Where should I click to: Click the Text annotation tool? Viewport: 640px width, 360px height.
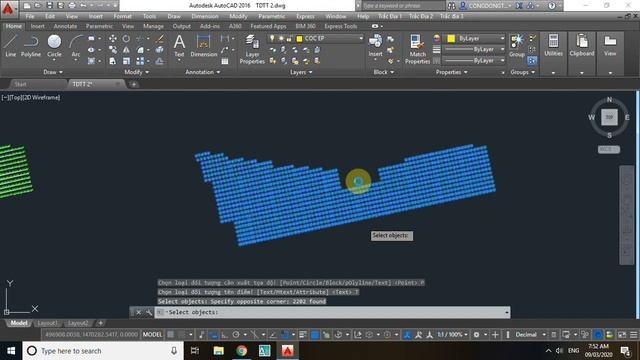pyautogui.click(x=179, y=45)
